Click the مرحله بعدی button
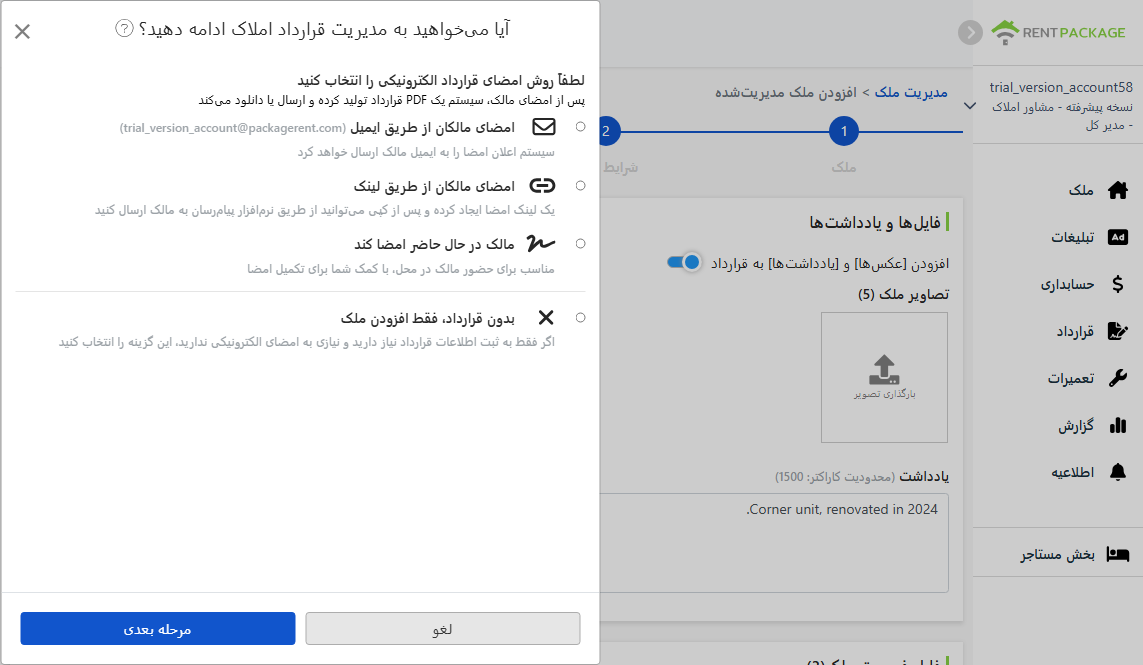Screen dimensions: 1143x665 click(157, 629)
